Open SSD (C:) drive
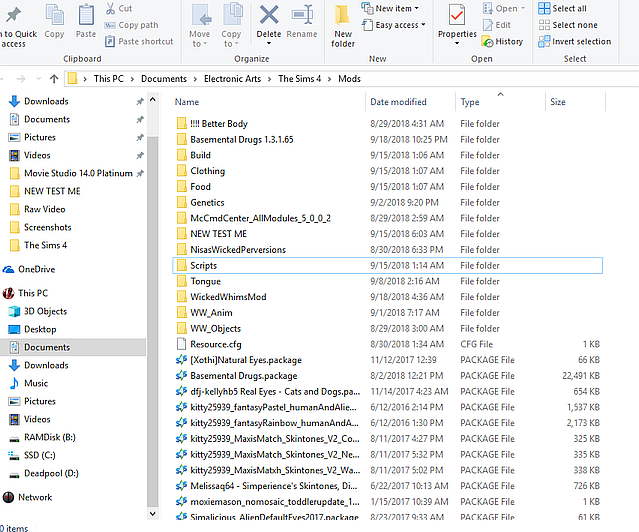Viewport: 639px width, 532px height. pyautogui.click(x=40, y=455)
